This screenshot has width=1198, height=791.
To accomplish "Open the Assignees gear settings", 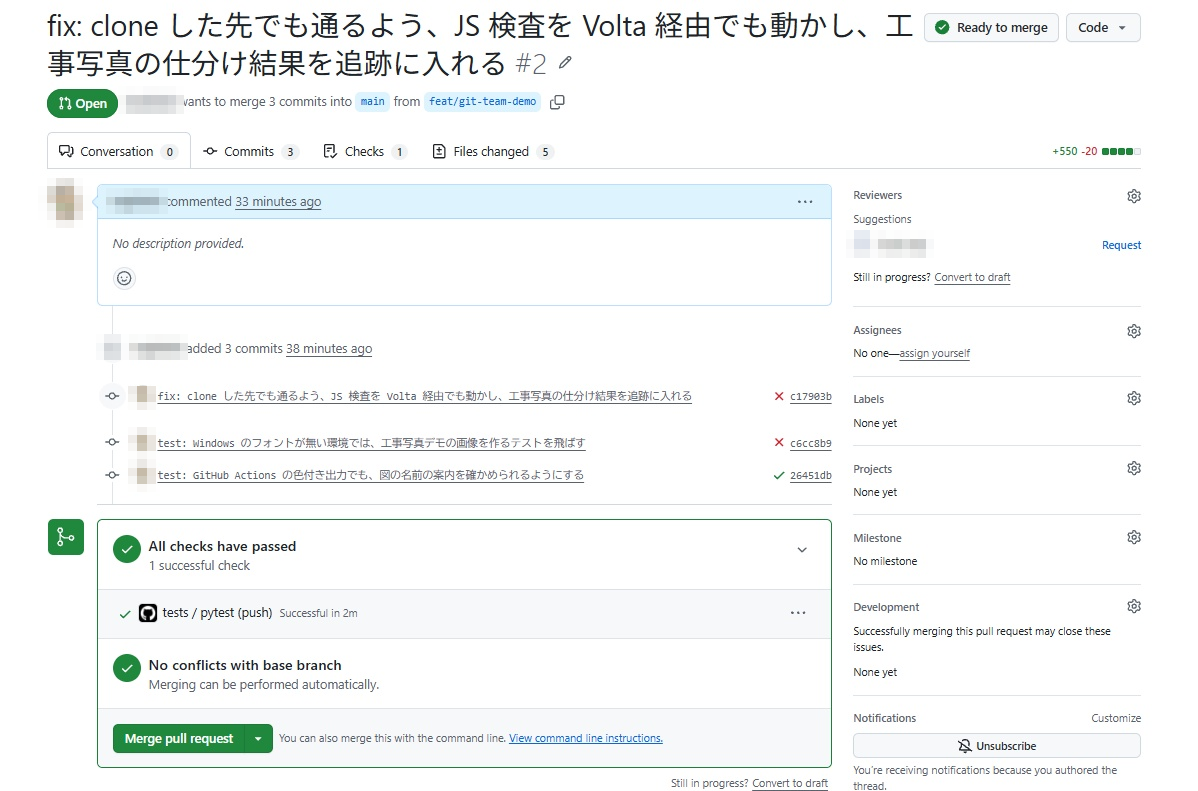I will coord(1134,331).
